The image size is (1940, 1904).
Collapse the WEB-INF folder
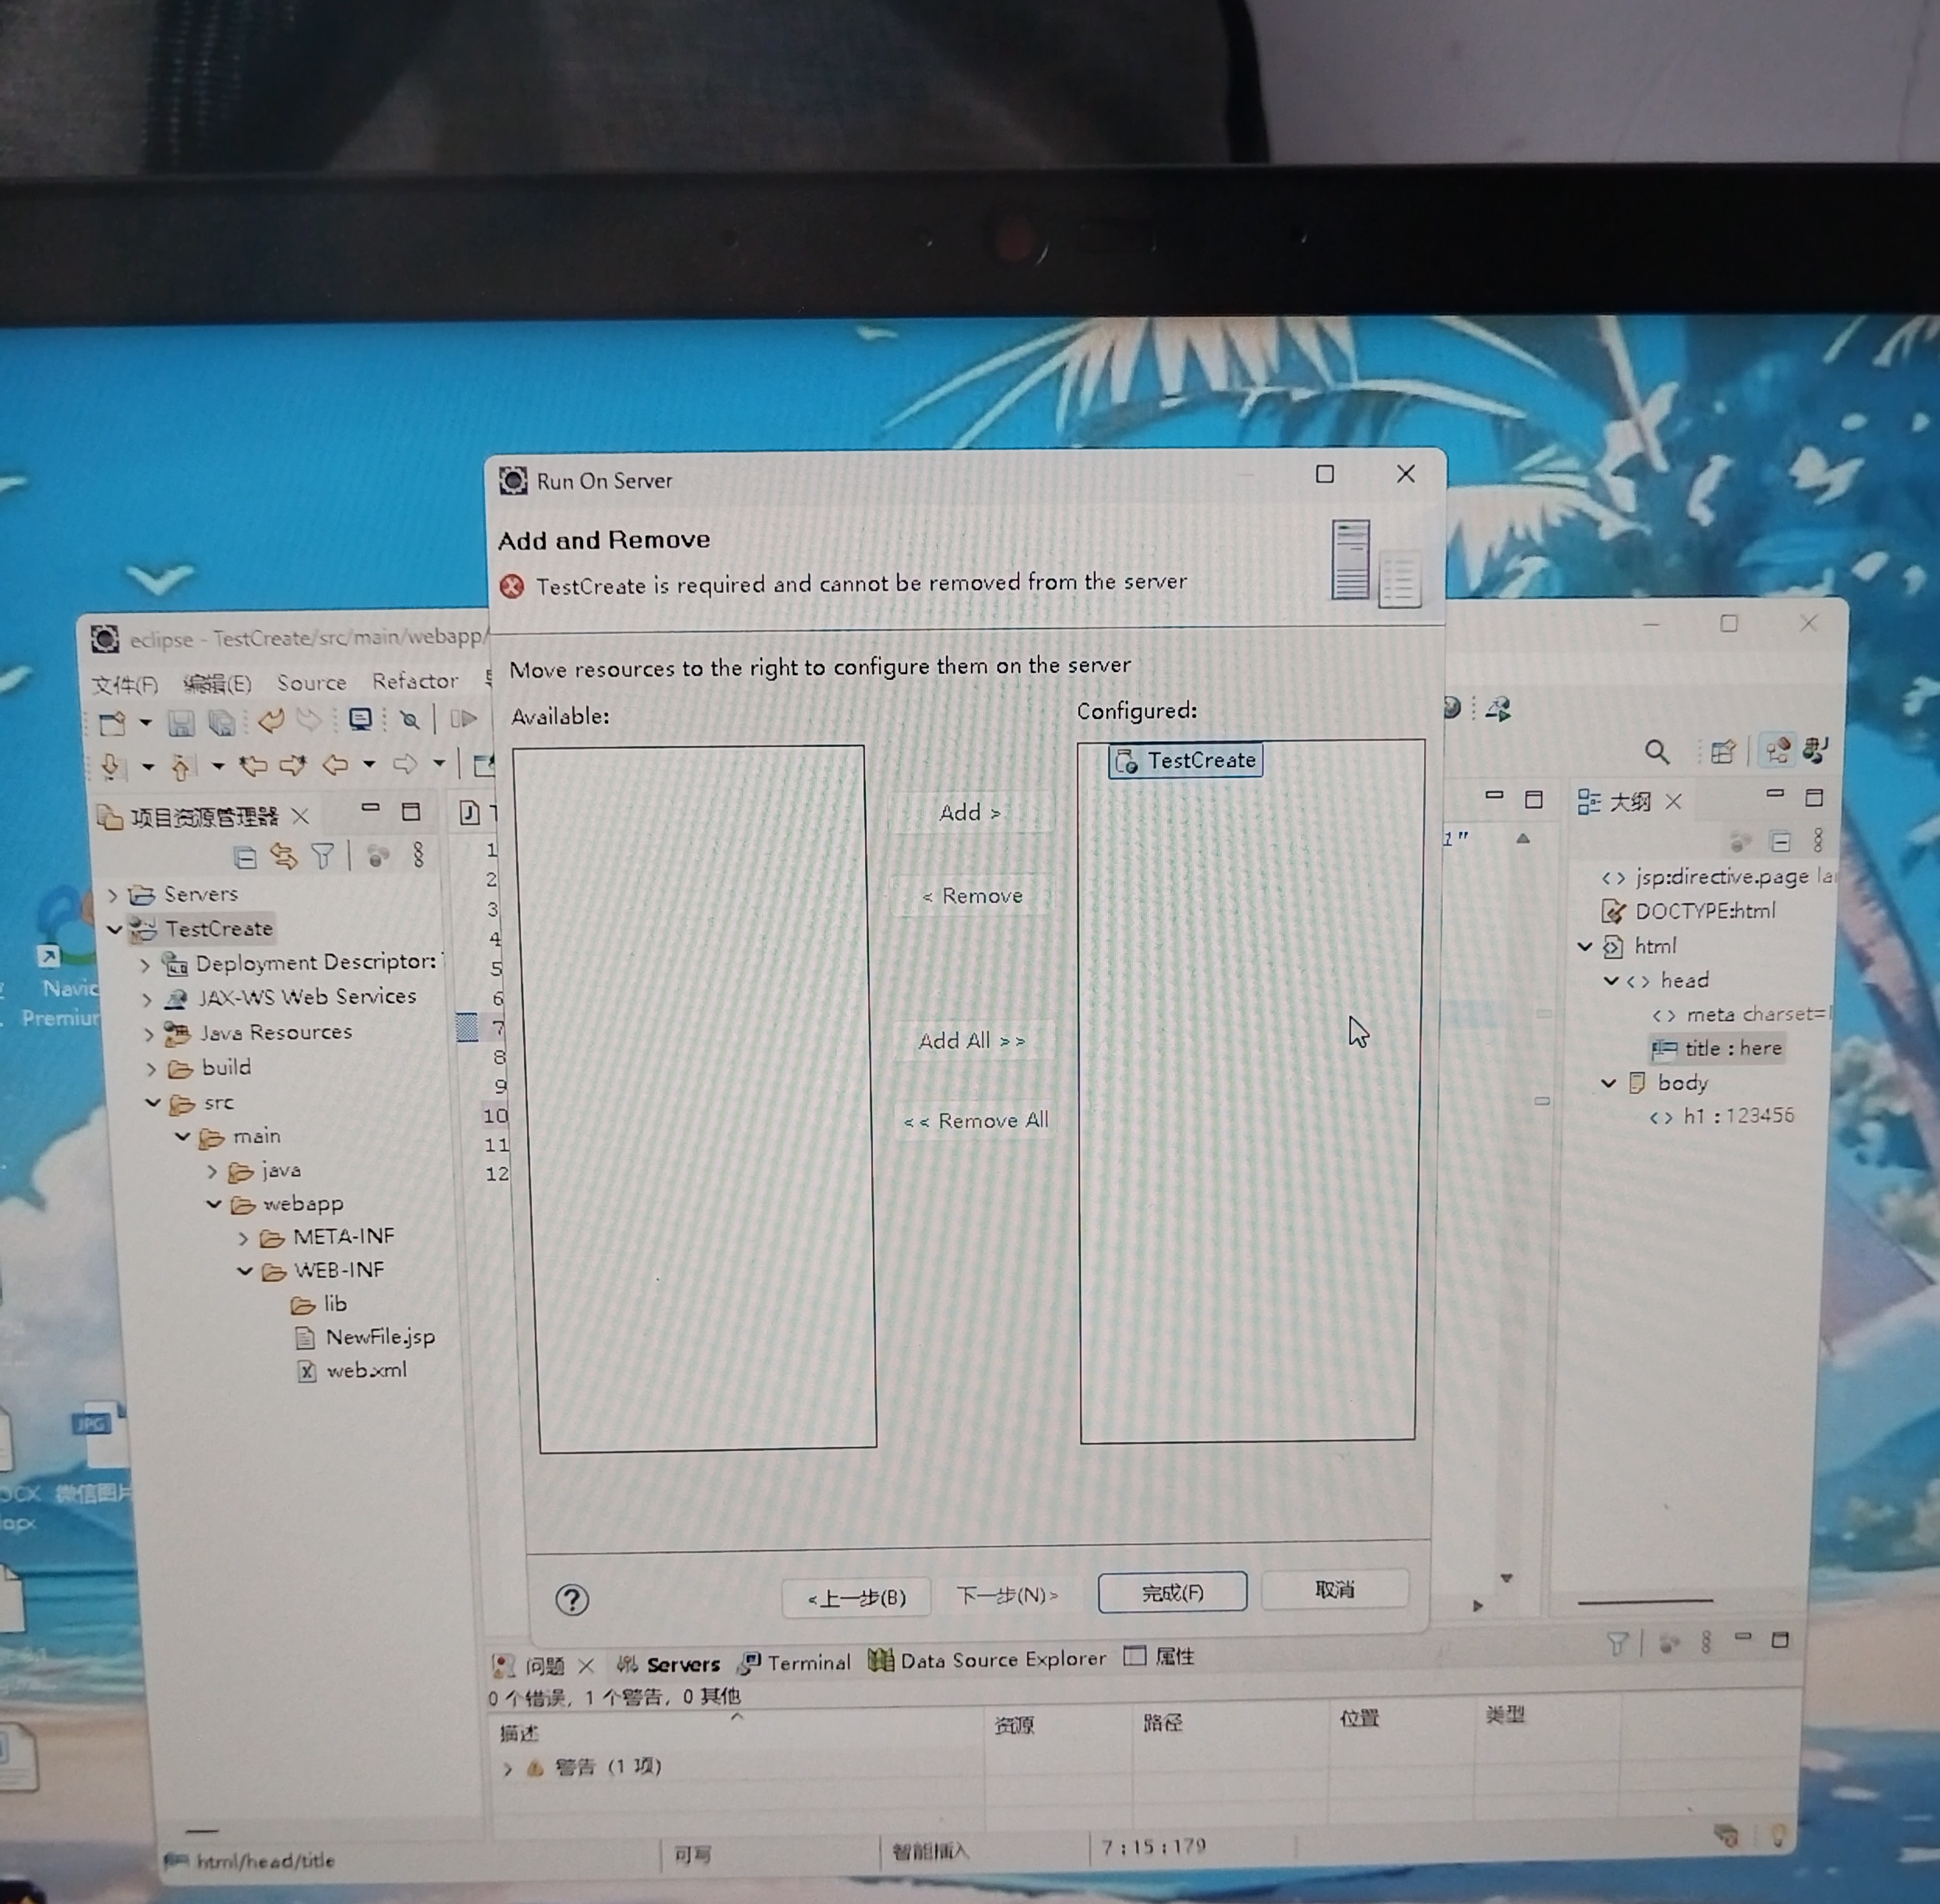coord(244,1271)
